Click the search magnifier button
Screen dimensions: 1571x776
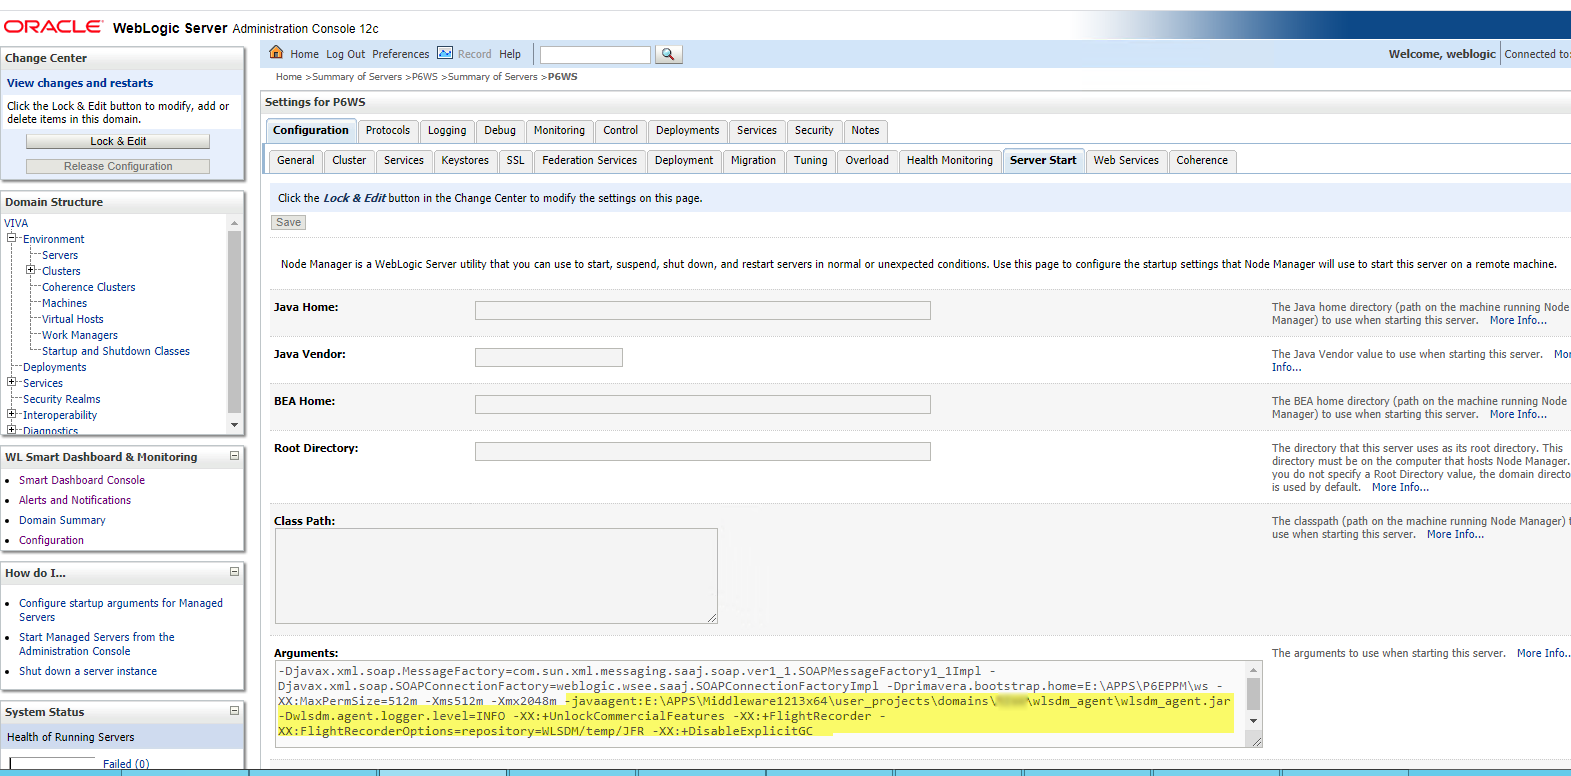[x=669, y=54]
